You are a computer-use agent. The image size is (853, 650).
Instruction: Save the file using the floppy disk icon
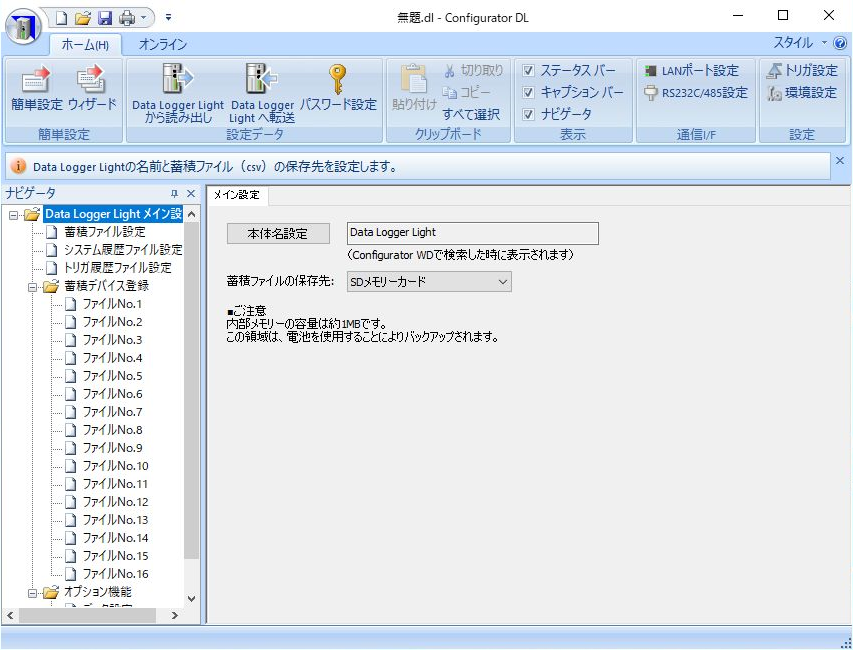click(105, 18)
